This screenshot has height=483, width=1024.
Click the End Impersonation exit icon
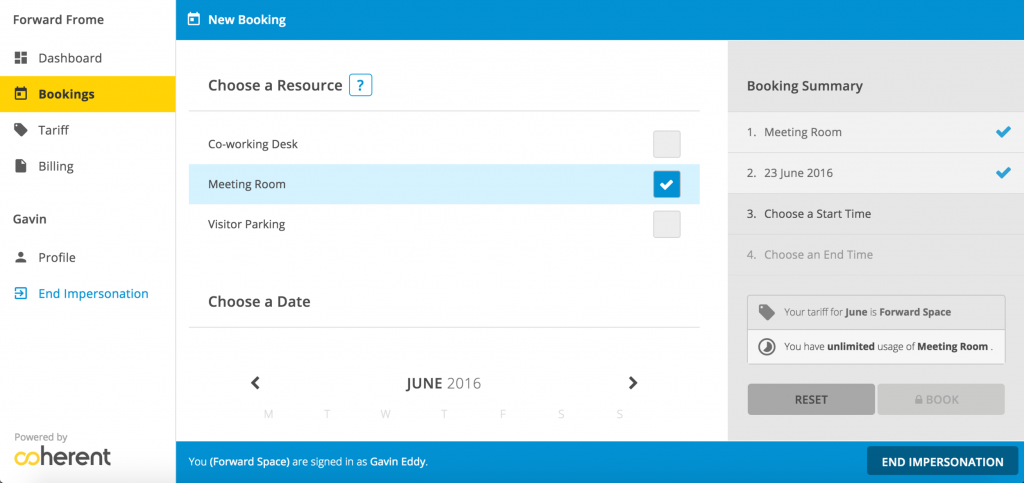click(21, 293)
